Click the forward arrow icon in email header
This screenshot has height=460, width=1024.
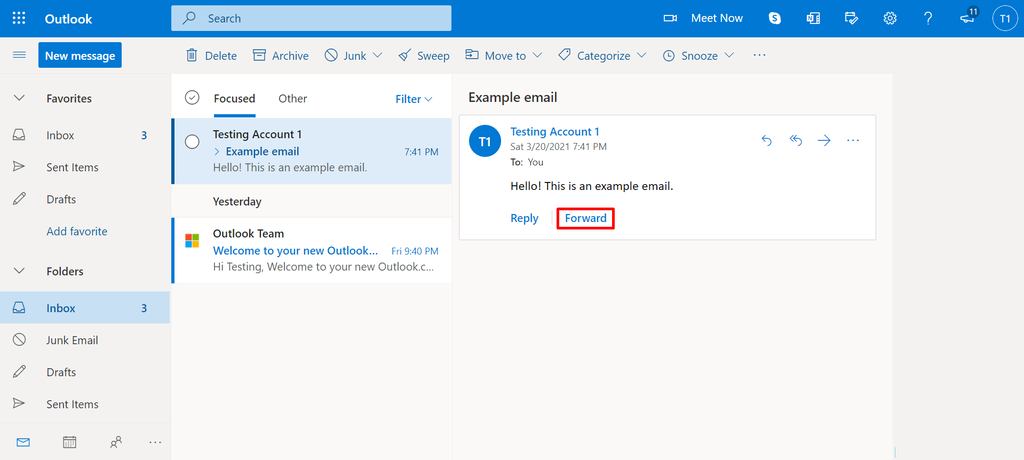pyautogui.click(x=824, y=140)
